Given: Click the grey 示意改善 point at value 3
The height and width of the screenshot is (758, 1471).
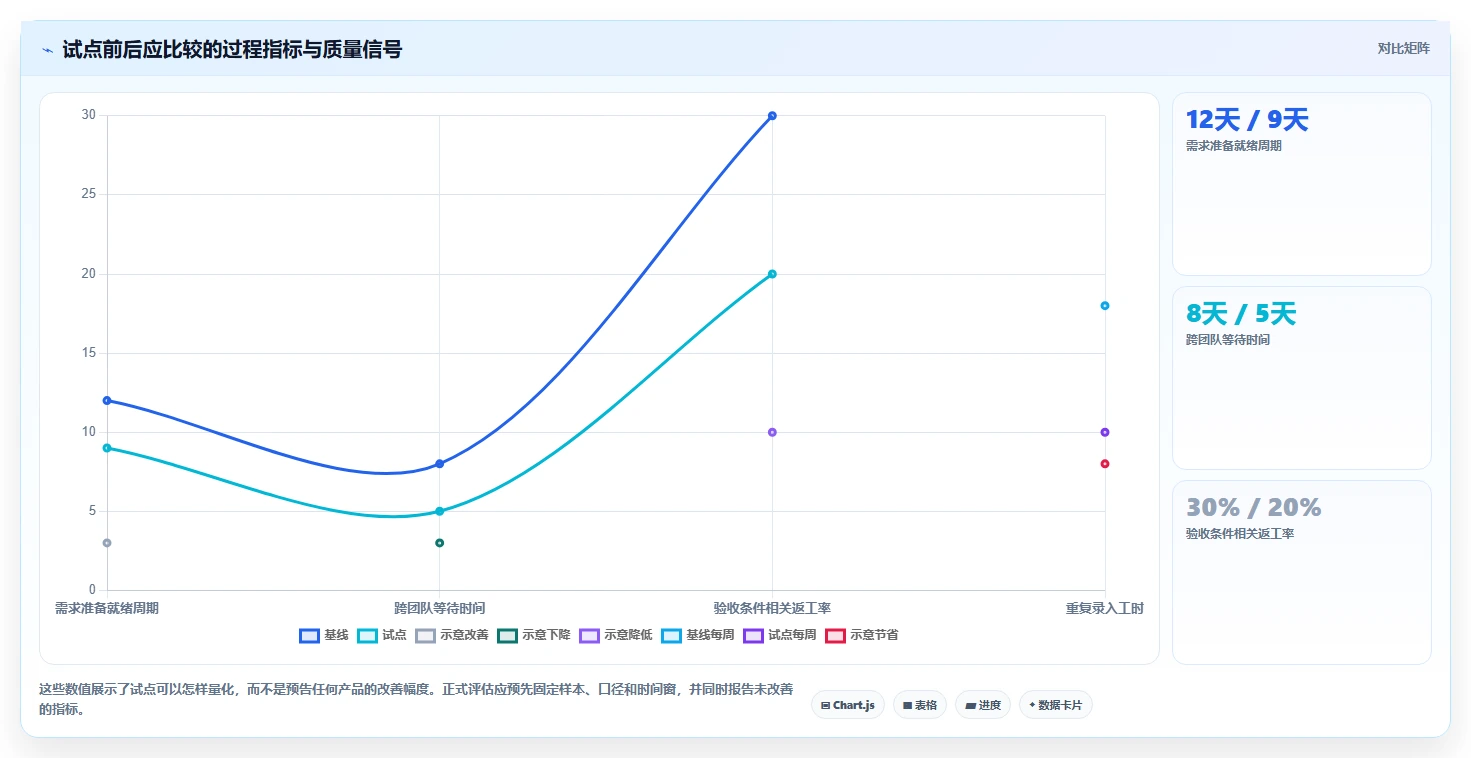Looking at the screenshot, I should click(x=107, y=543).
